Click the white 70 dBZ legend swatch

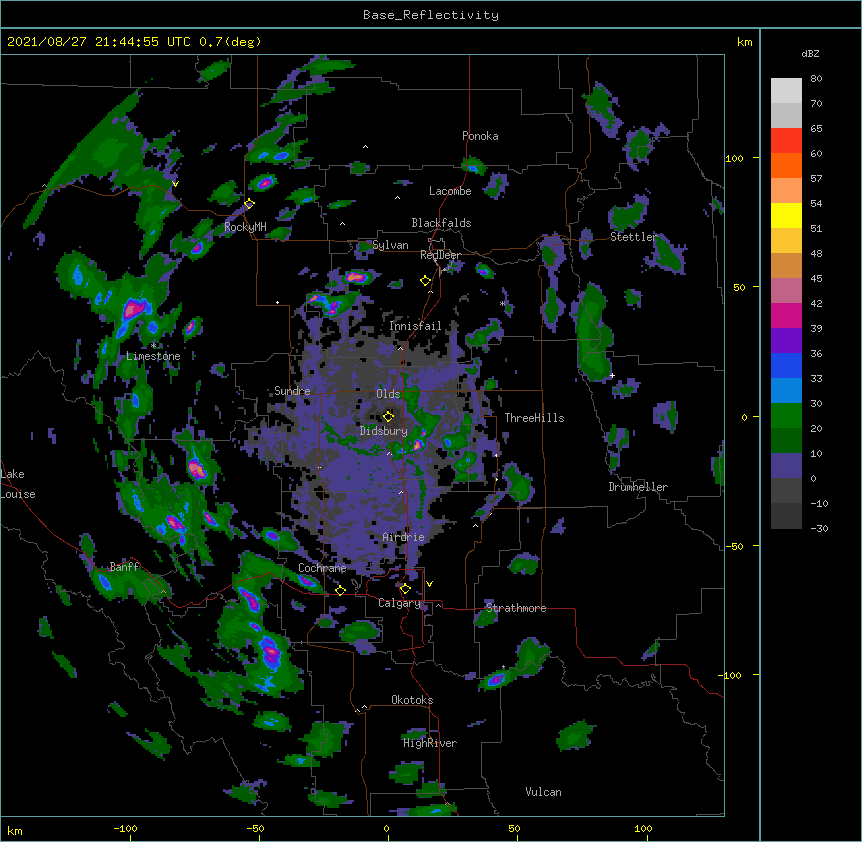tap(786, 90)
